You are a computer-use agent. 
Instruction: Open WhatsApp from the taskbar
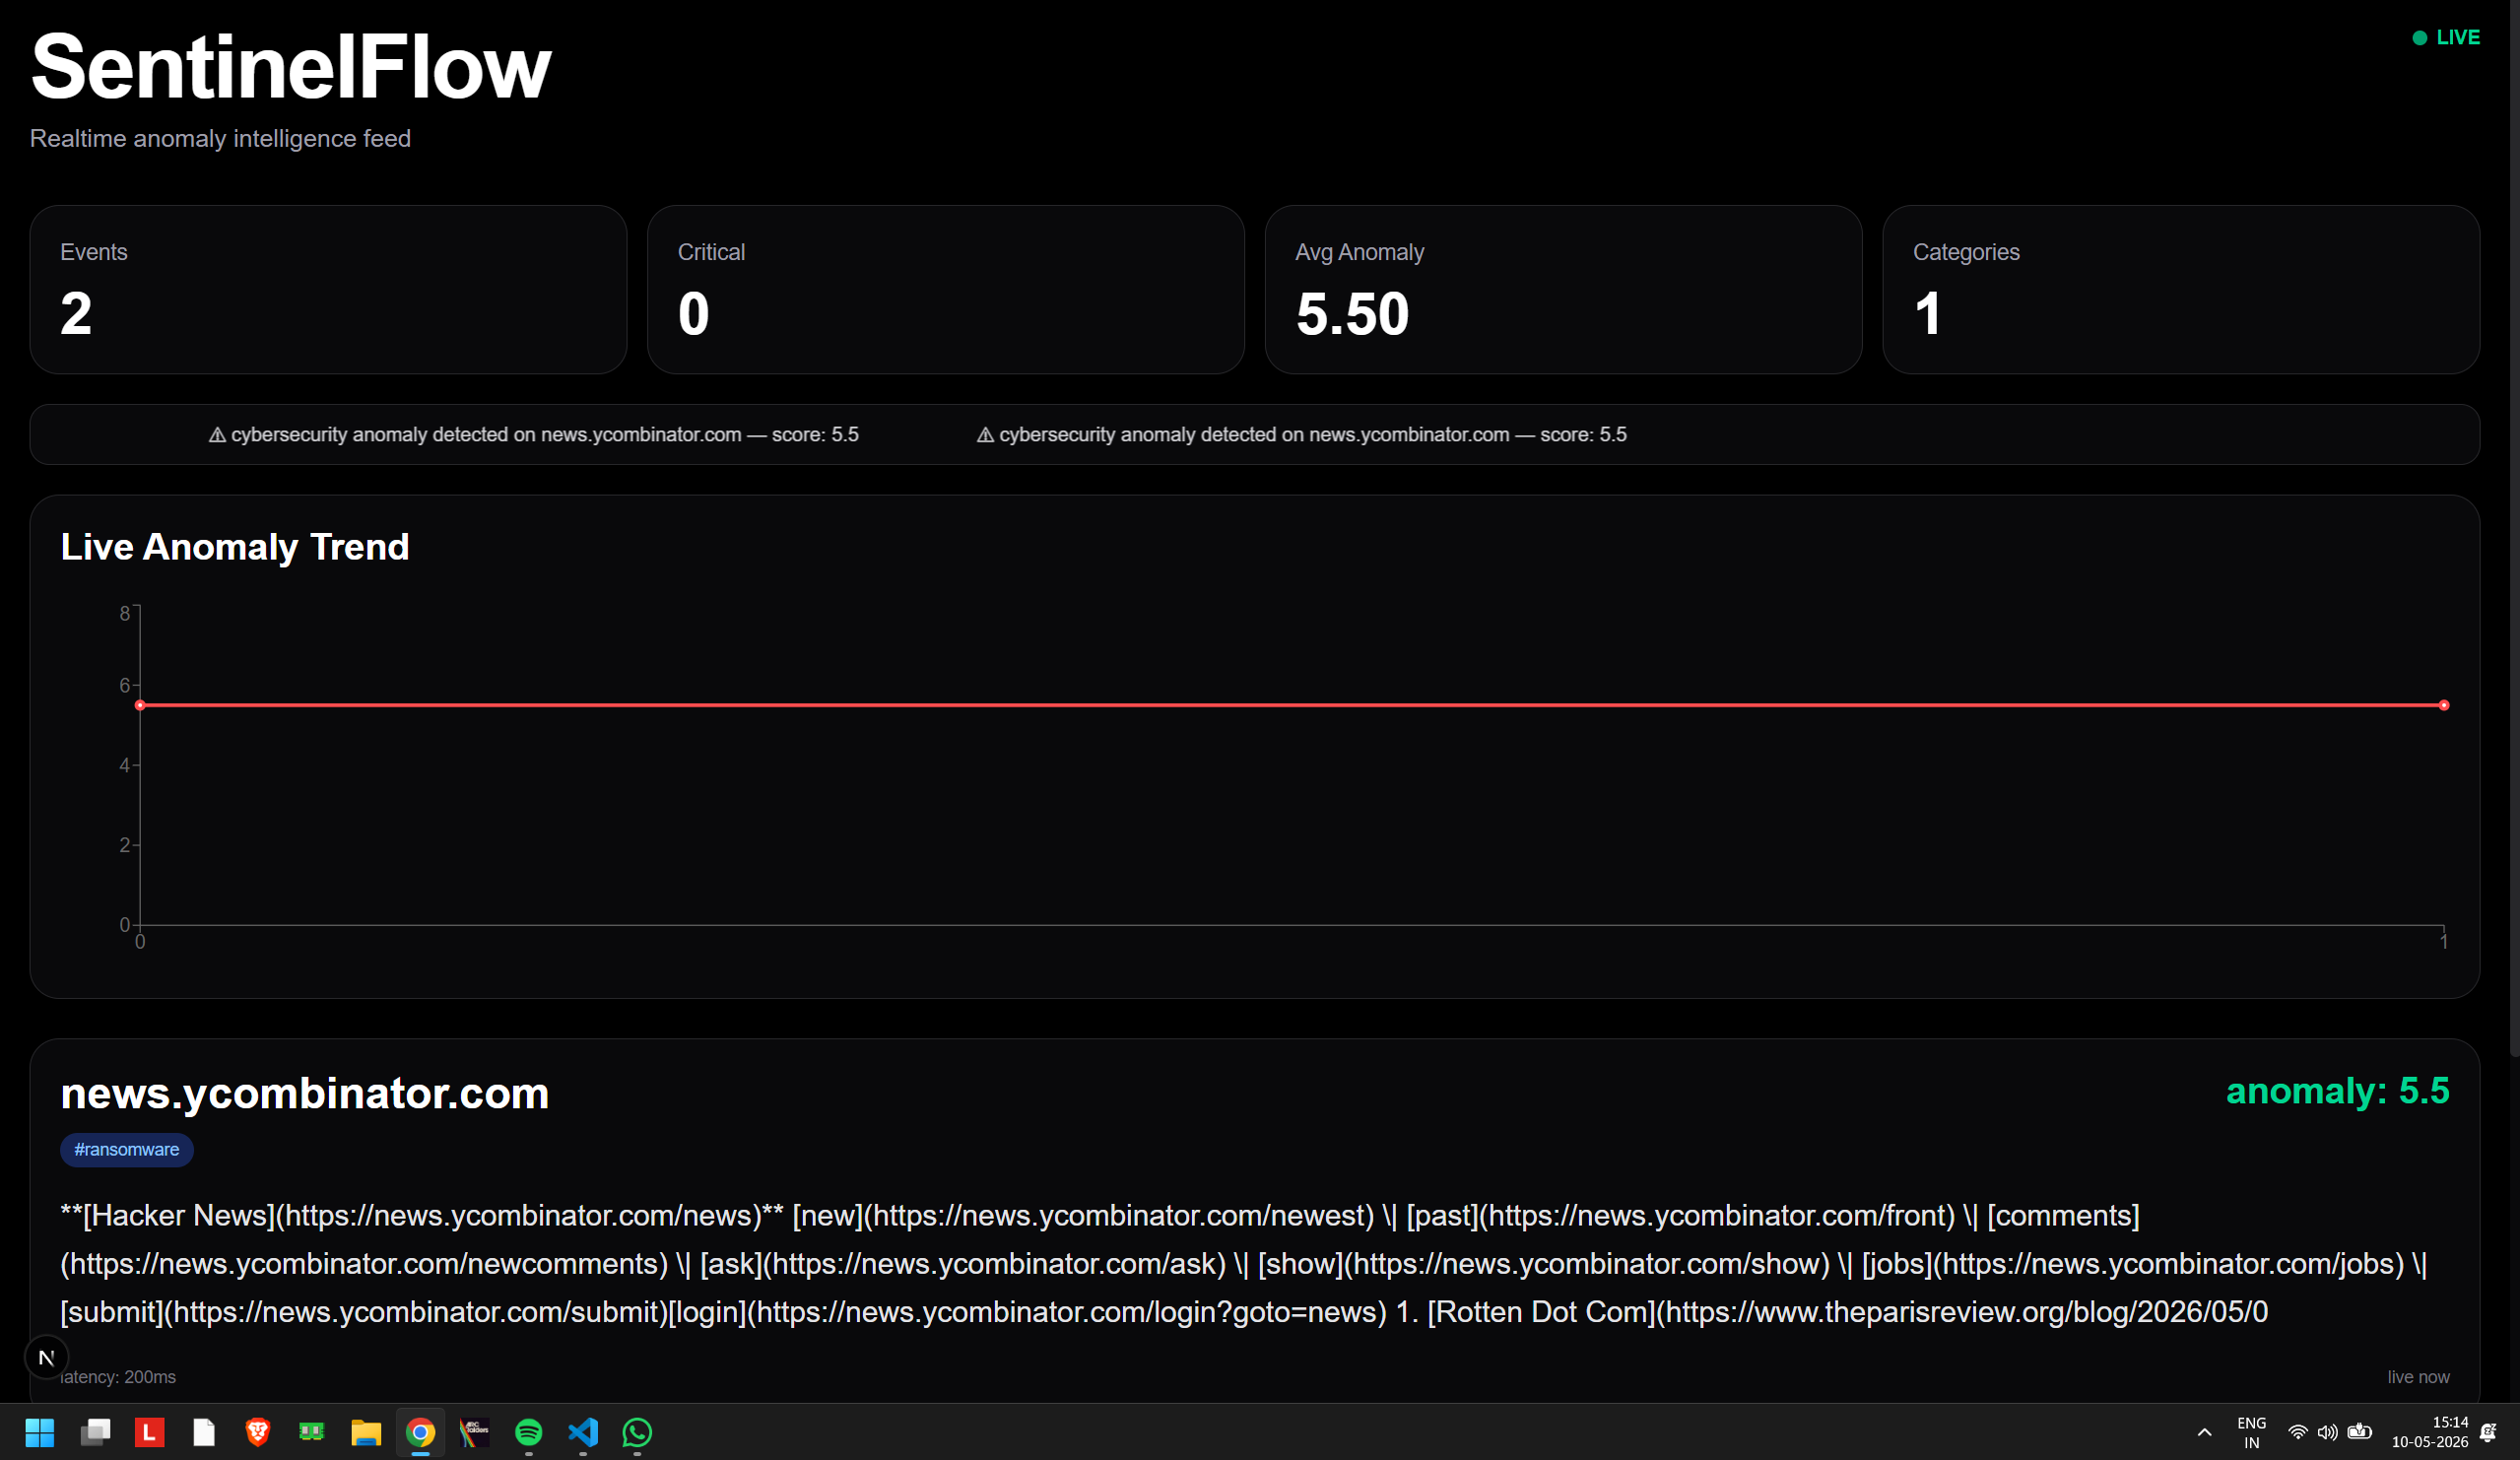(637, 1432)
